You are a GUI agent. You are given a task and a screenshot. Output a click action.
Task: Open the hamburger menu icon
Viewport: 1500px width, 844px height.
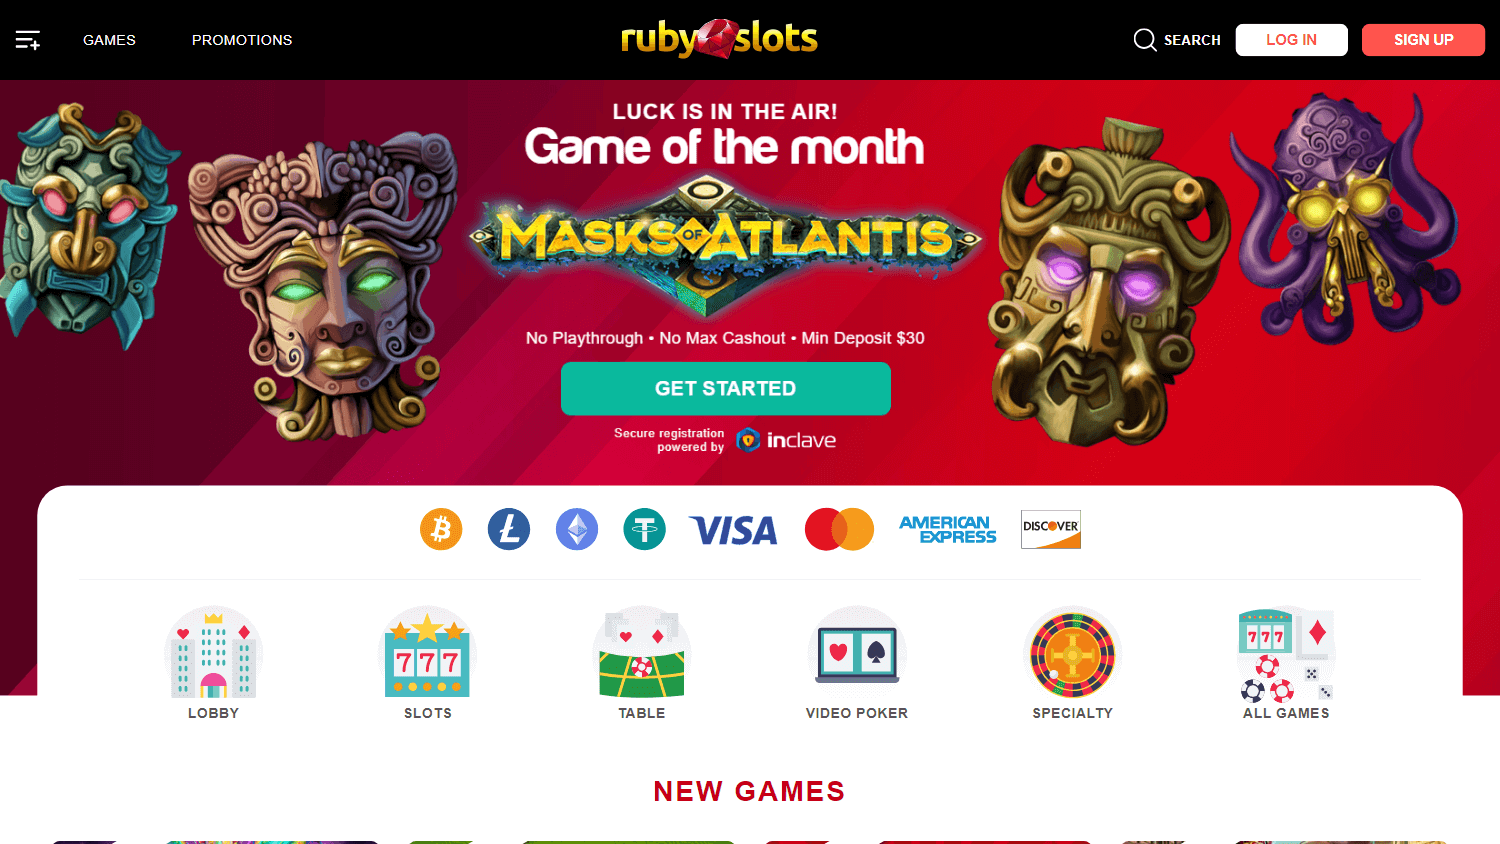pos(28,40)
